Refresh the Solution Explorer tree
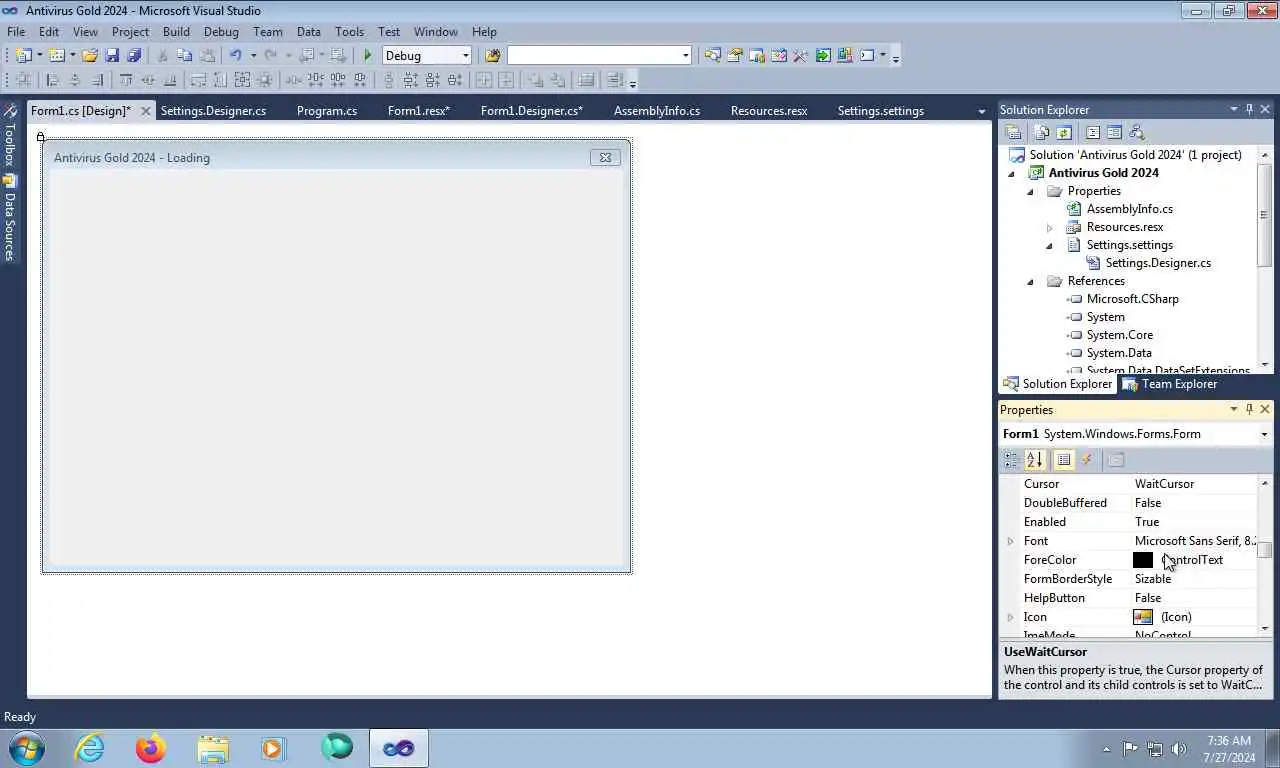 (1064, 132)
